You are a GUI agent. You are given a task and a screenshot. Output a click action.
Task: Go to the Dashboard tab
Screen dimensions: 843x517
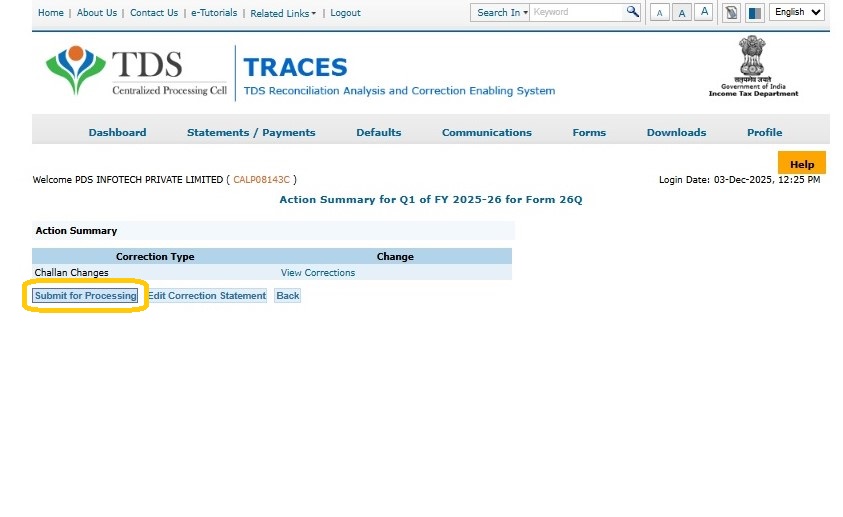click(117, 132)
